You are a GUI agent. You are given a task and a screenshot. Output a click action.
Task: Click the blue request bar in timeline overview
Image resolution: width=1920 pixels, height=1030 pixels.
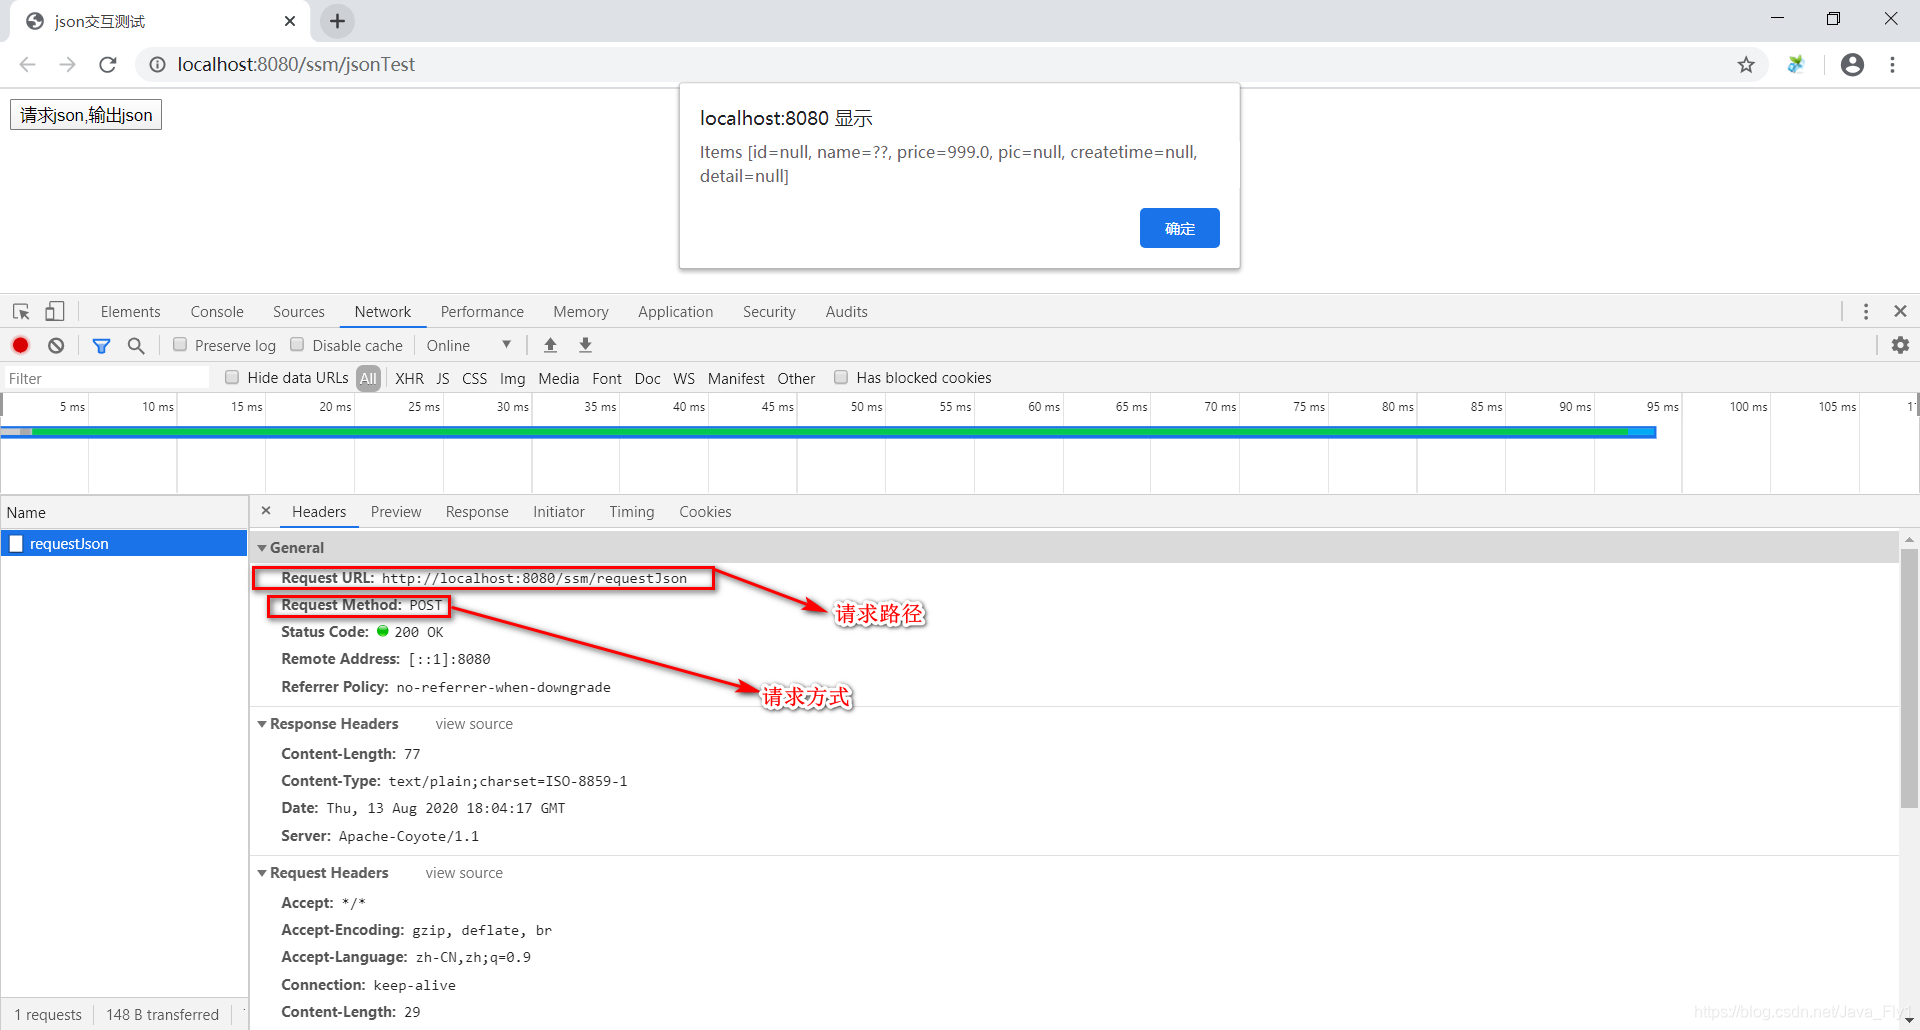(x=830, y=432)
